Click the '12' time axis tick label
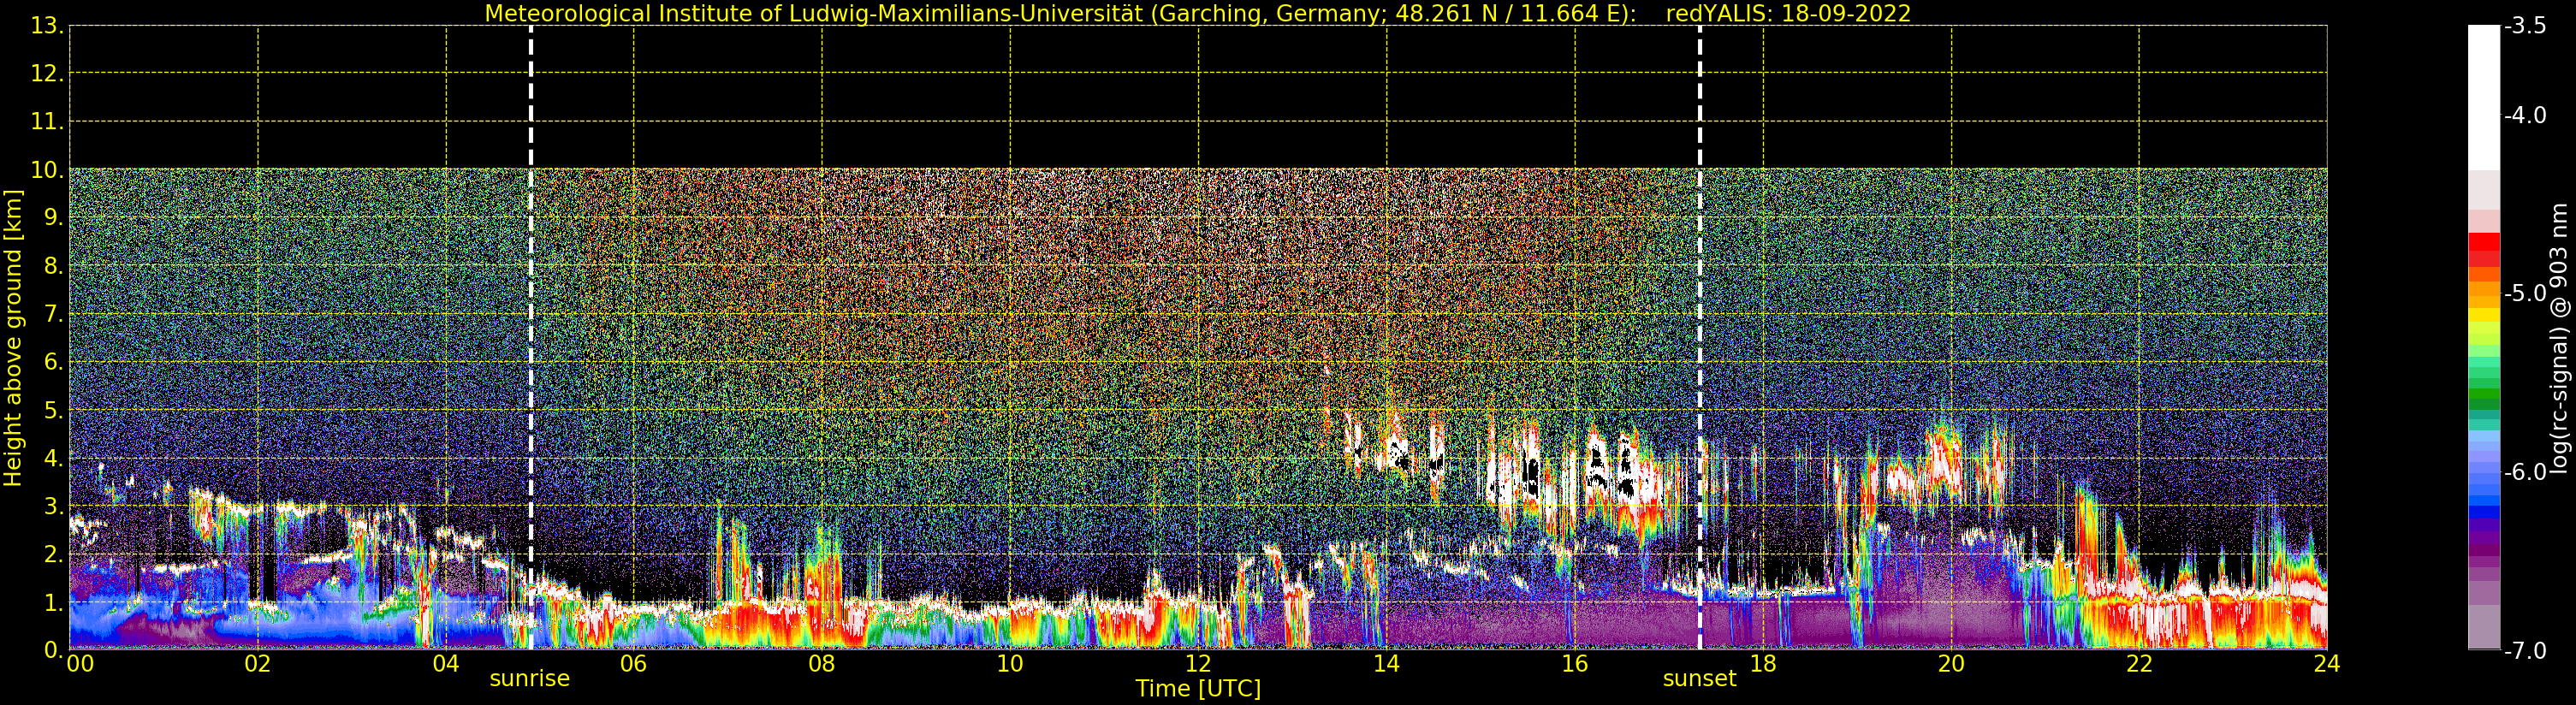 1198,664
